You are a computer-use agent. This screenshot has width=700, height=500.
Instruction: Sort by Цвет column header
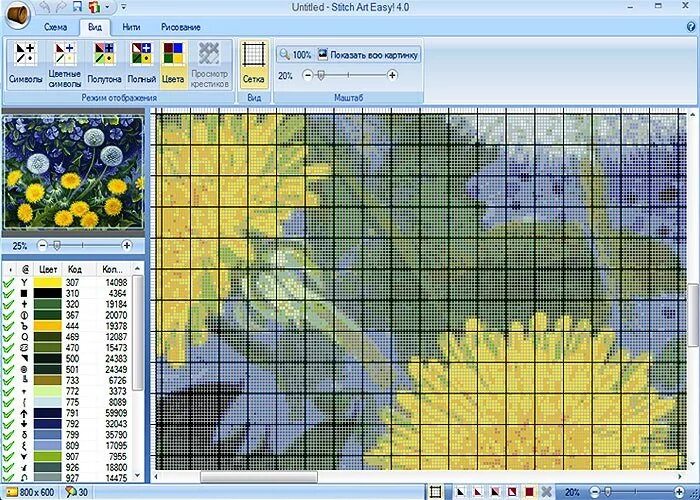pyautogui.click(x=48, y=269)
